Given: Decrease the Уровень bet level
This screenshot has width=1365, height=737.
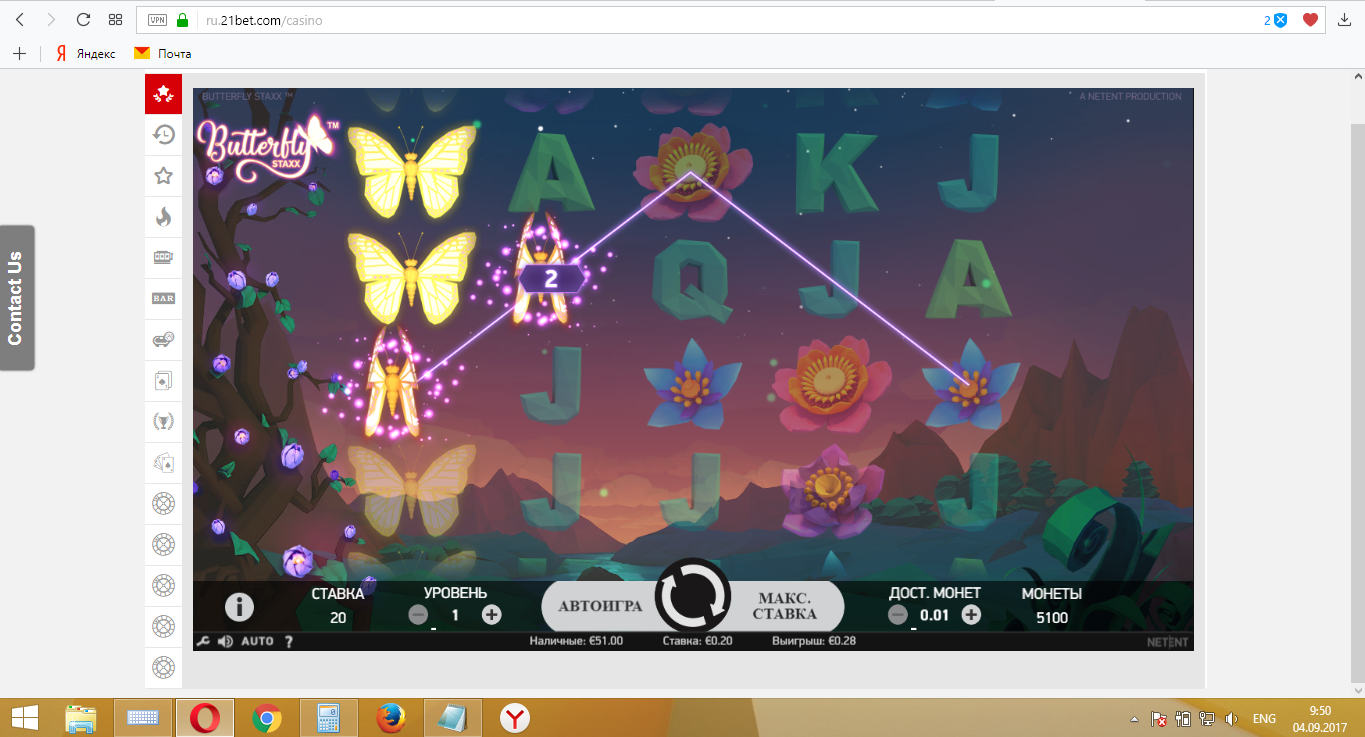Looking at the screenshot, I should (x=419, y=615).
